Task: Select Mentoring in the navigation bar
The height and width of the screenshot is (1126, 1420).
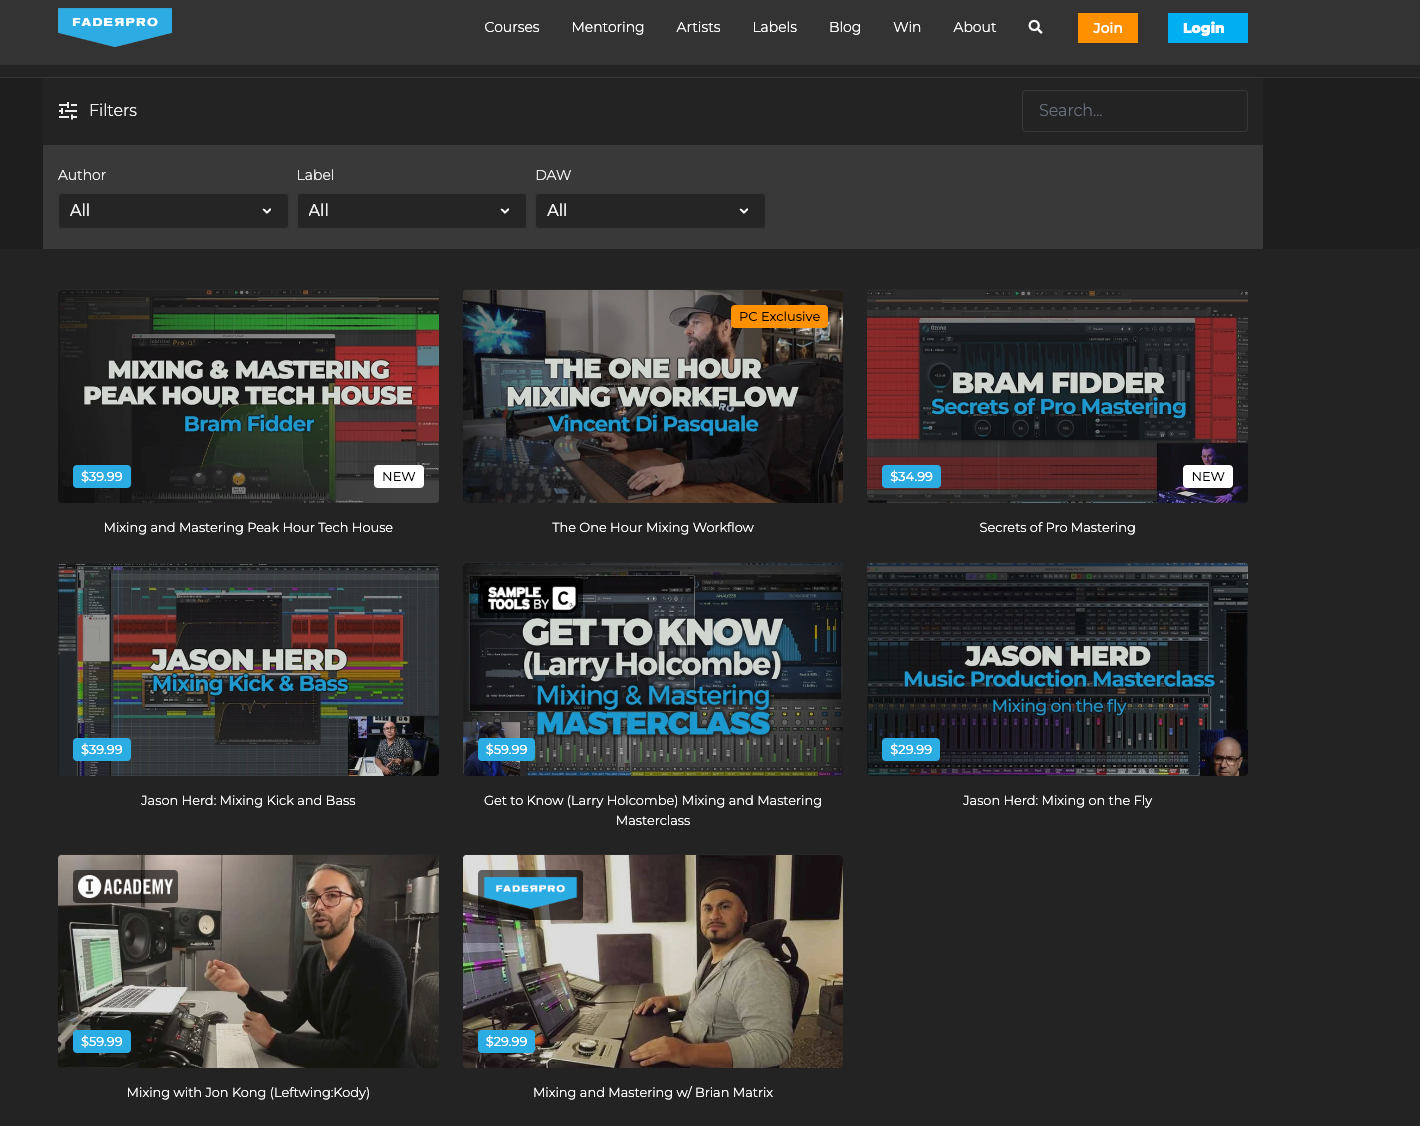Action: point(607,27)
